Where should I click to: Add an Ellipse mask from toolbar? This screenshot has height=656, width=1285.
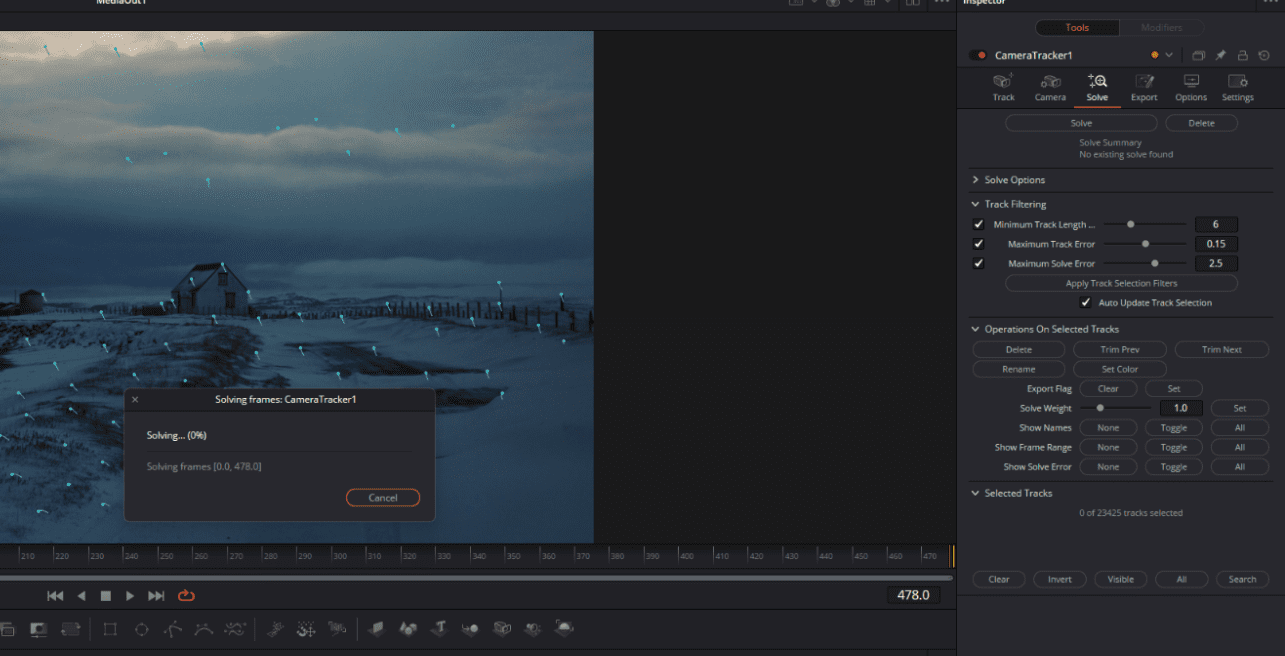click(142, 629)
